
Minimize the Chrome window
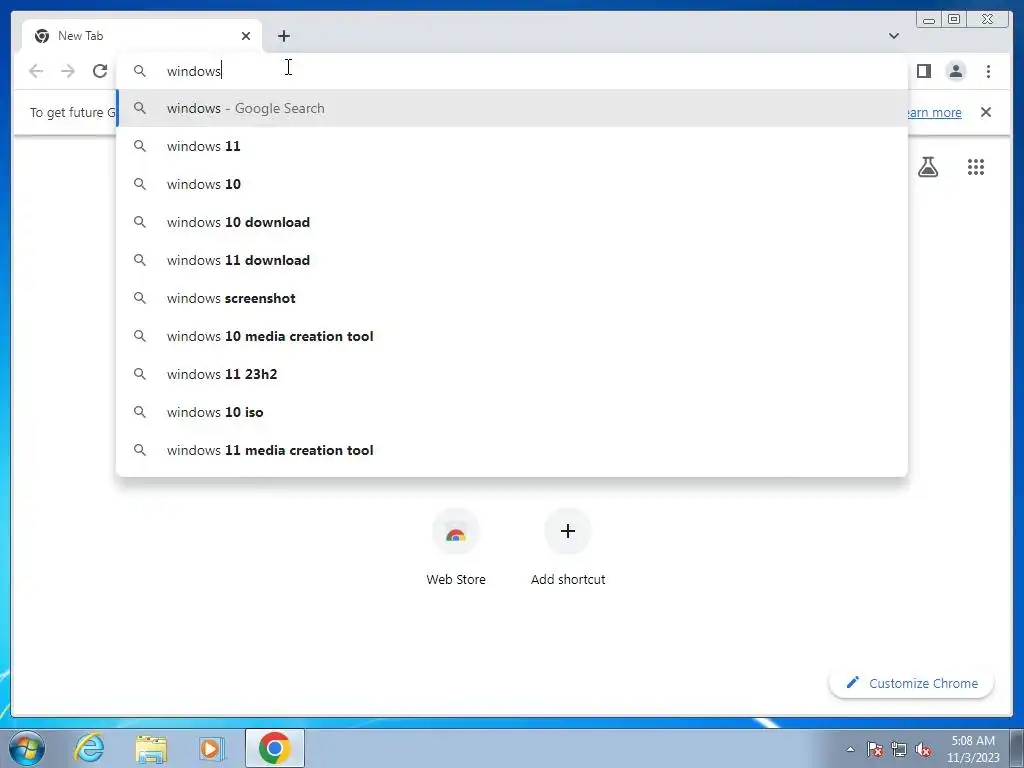click(x=929, y=20)
